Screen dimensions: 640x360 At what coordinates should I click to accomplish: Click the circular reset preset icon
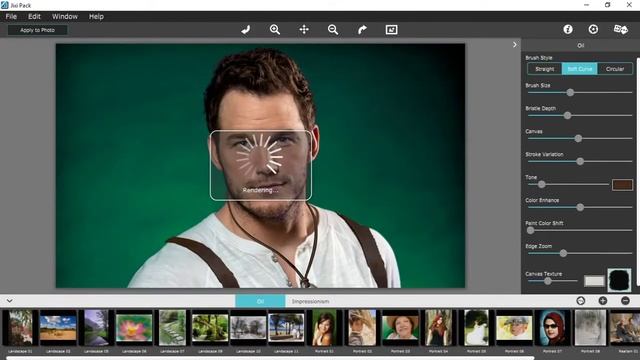[x=581, y=301]
